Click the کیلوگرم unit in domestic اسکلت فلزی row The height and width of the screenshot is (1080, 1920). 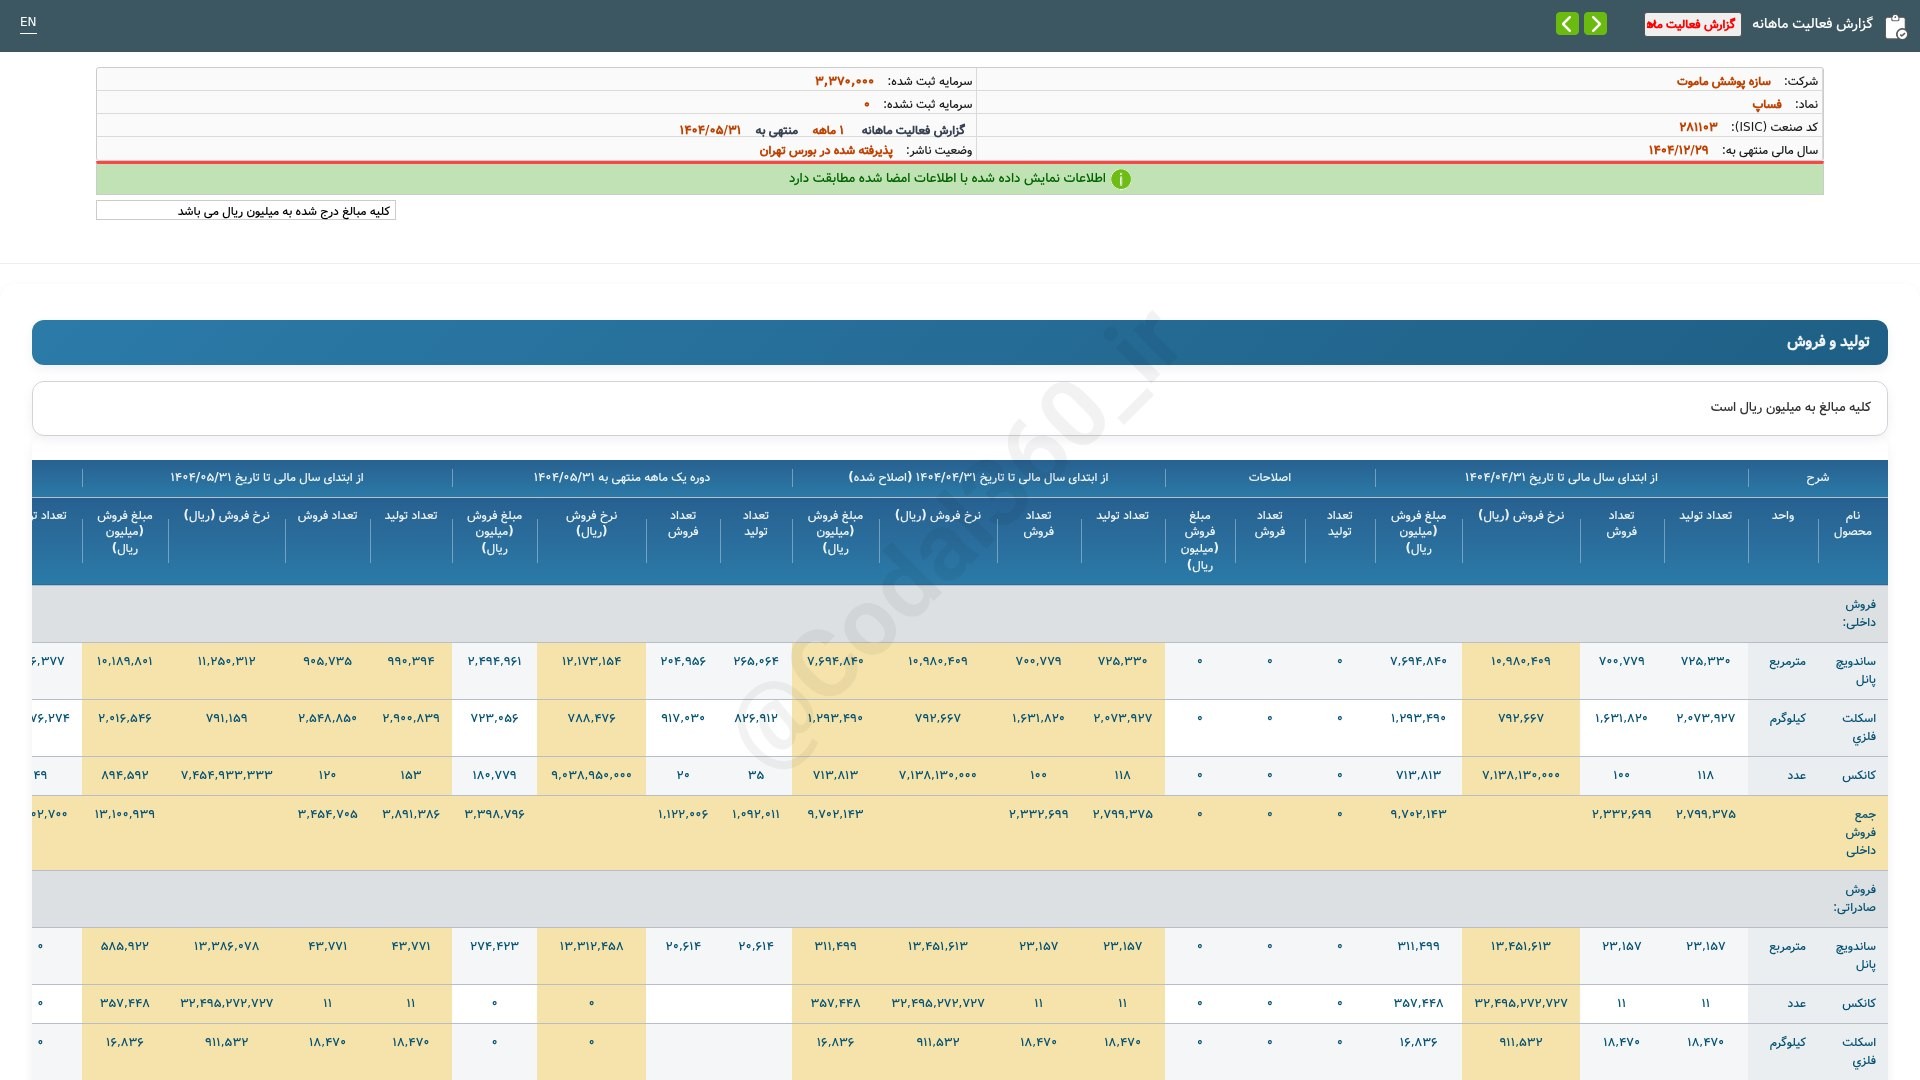point(1787,718)
